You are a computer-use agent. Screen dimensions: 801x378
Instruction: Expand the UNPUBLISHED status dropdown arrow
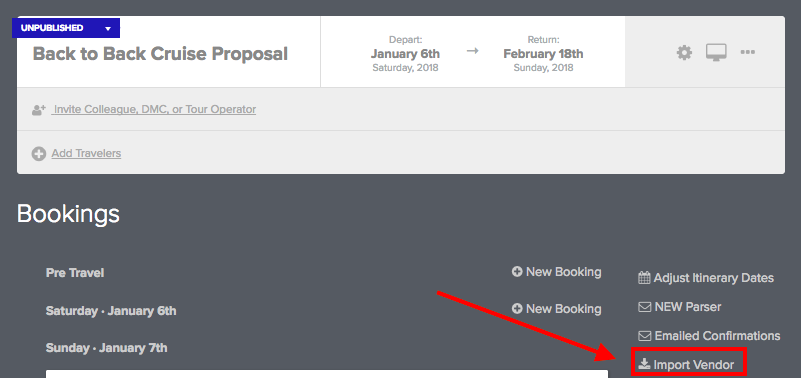tap(108, 29)
